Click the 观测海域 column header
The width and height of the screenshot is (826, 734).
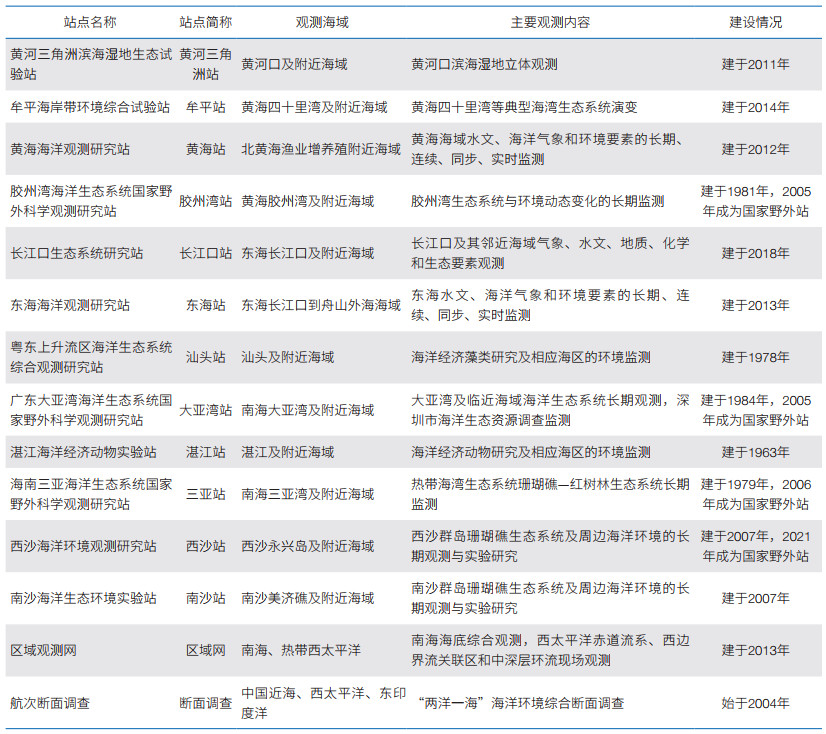(322, 22)
